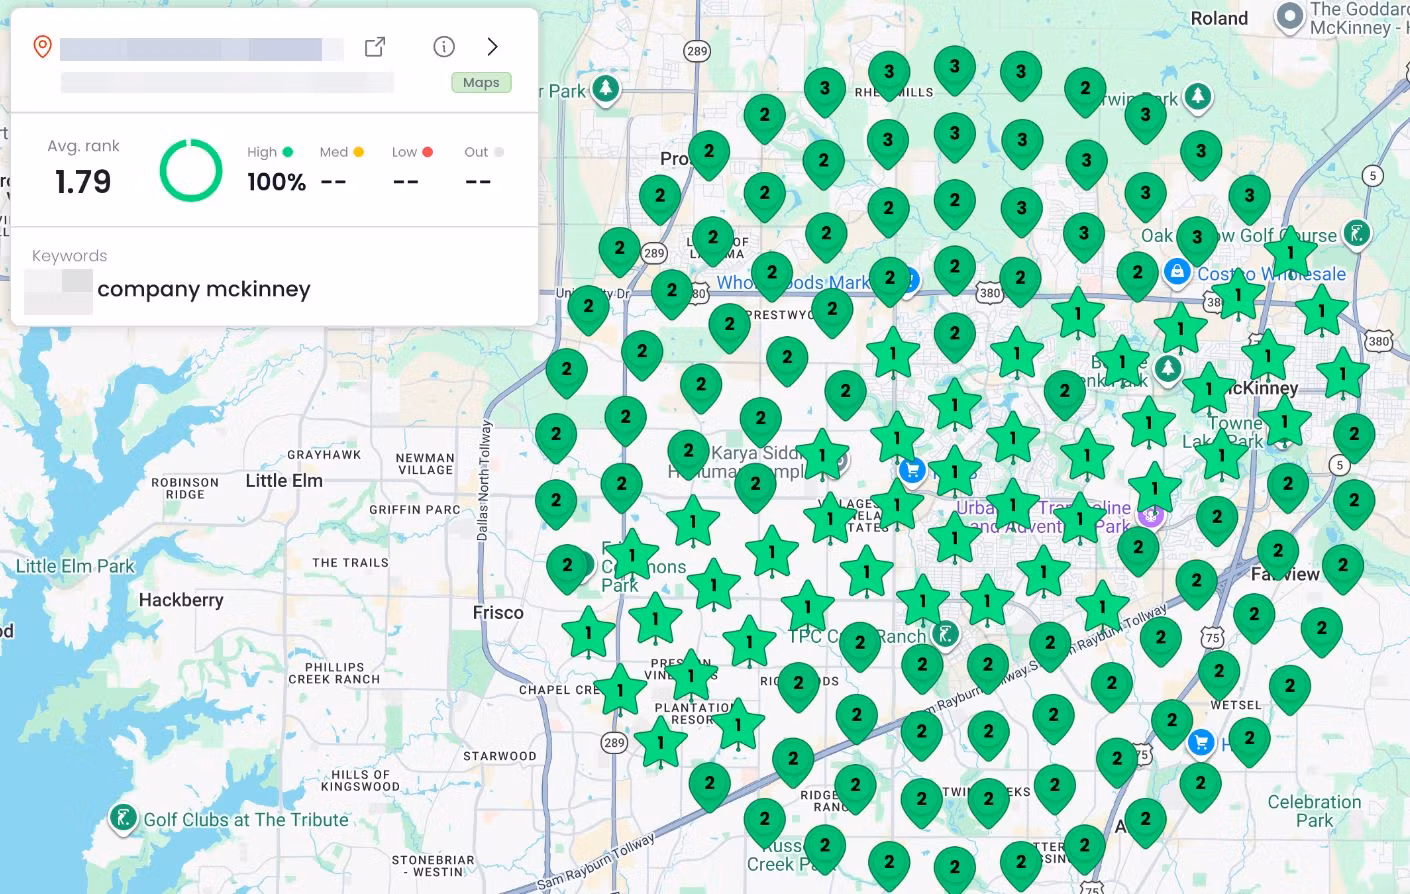Open Golf Clubs at The Tribute label
Viewport: 1410px width, 894px height.
click(x=246, y=820)
